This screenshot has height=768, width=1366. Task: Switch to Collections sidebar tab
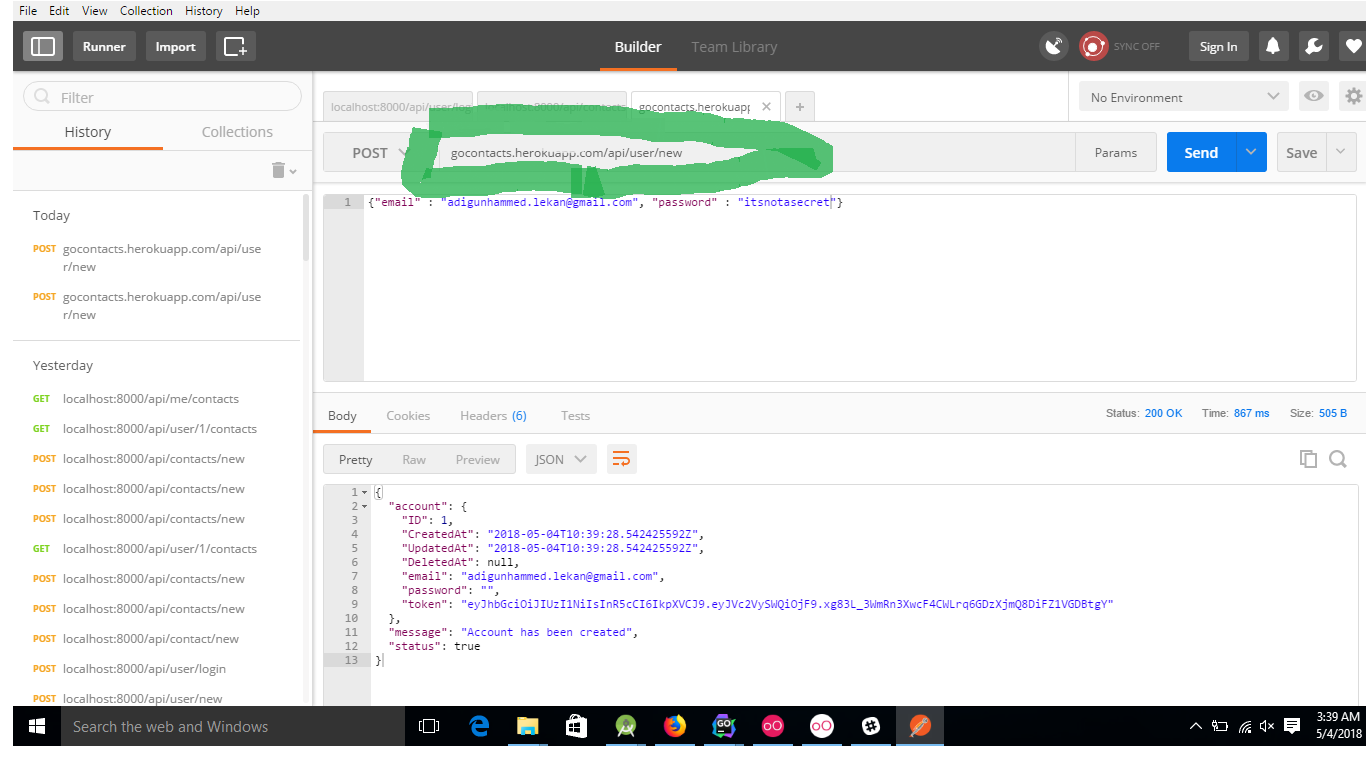pos(237,132)
